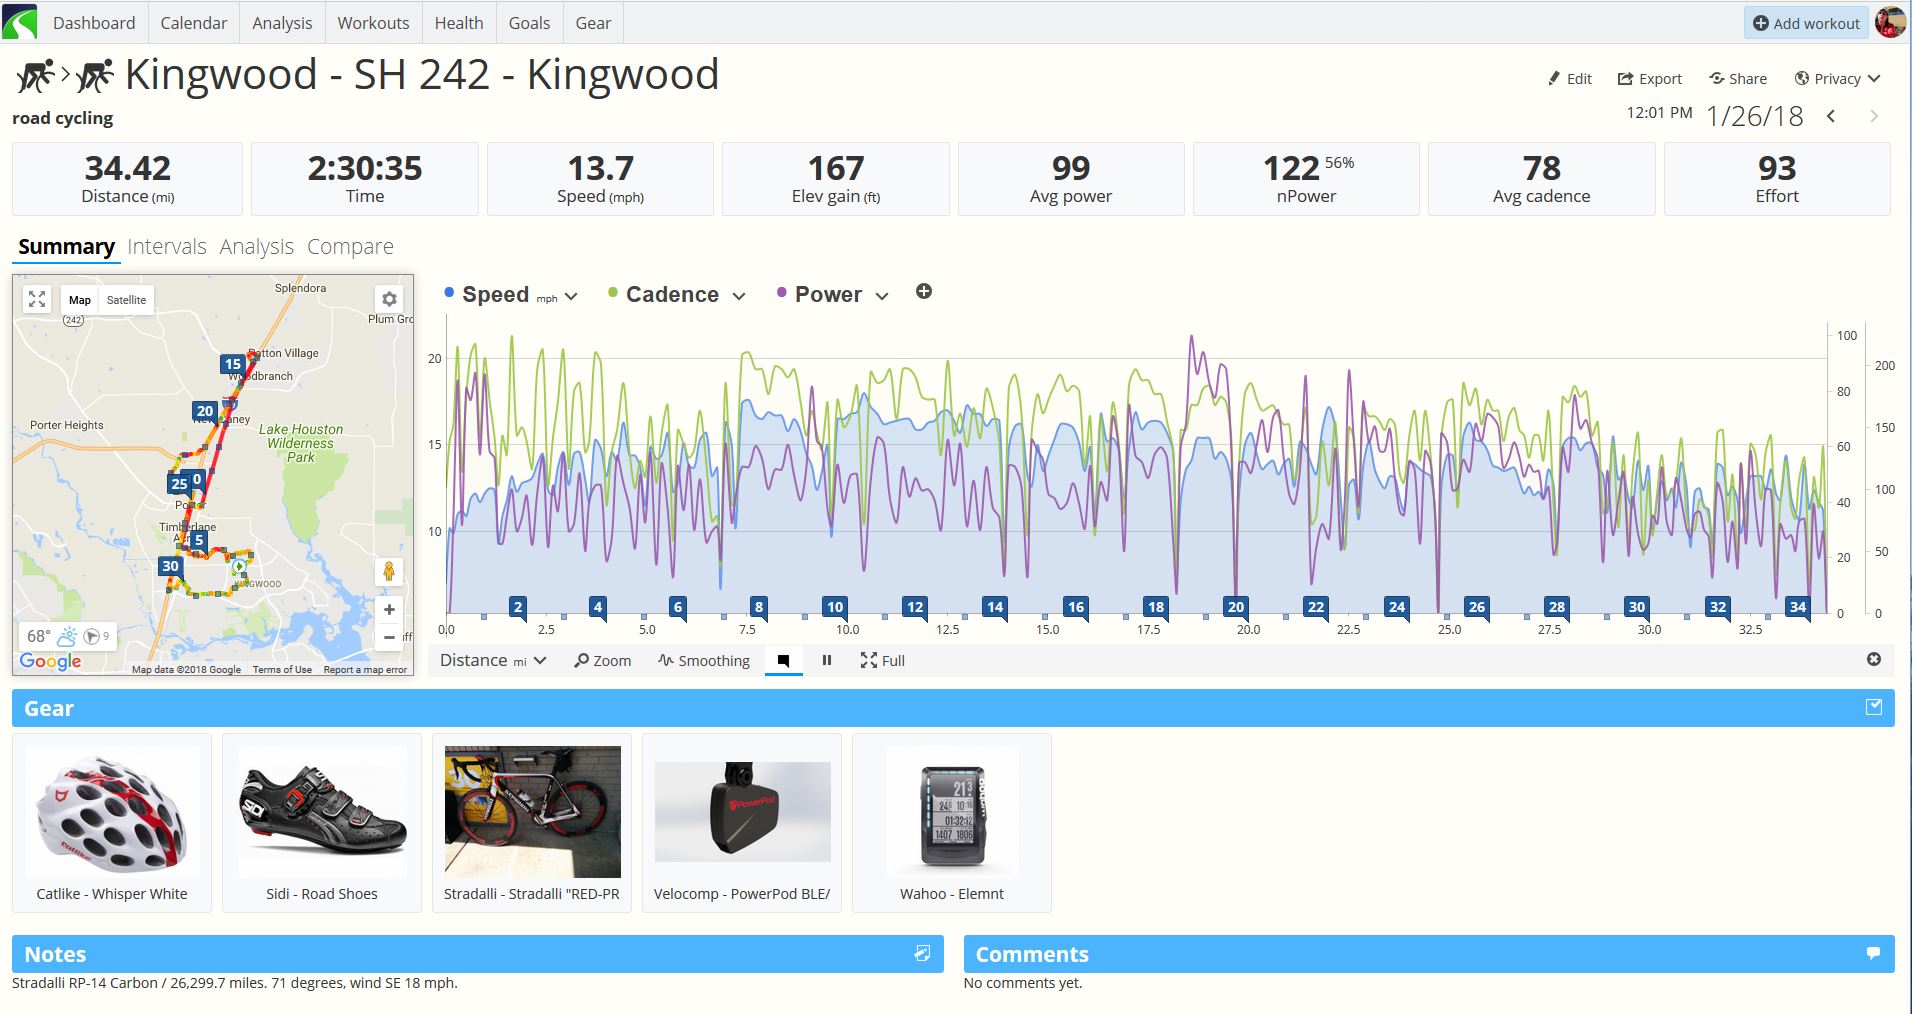Click the Export link
This screenshot has width=1912, height=1014.
[x=1650, y=78]
